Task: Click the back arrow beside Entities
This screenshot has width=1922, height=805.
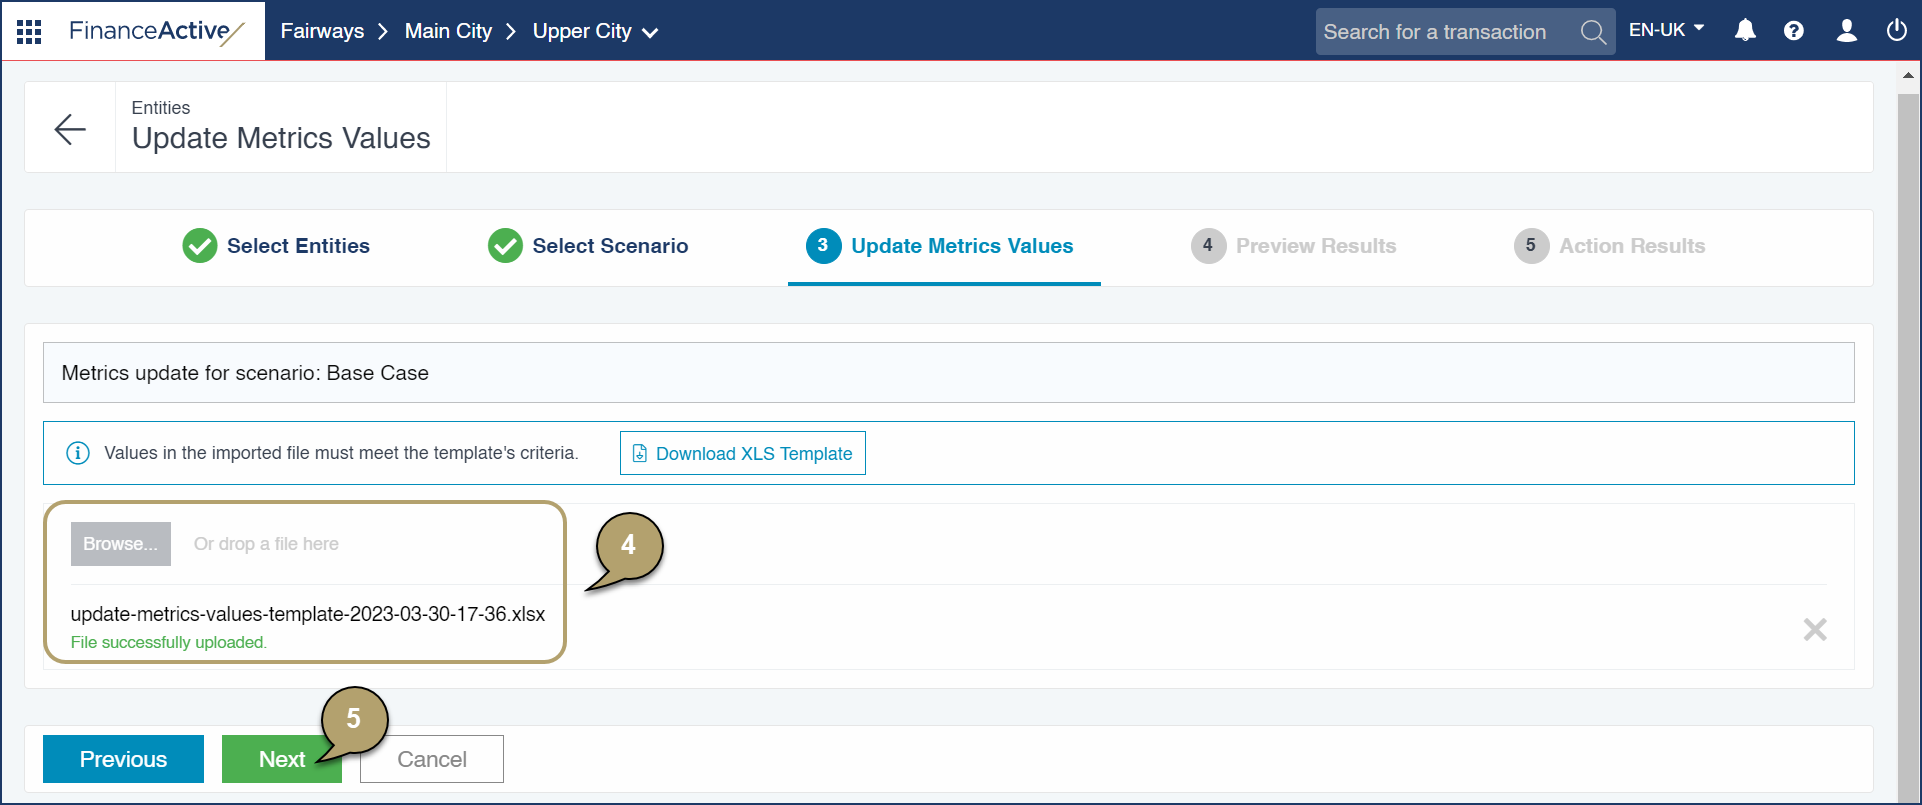Action: pyautogui.click(x=70, y=129)
